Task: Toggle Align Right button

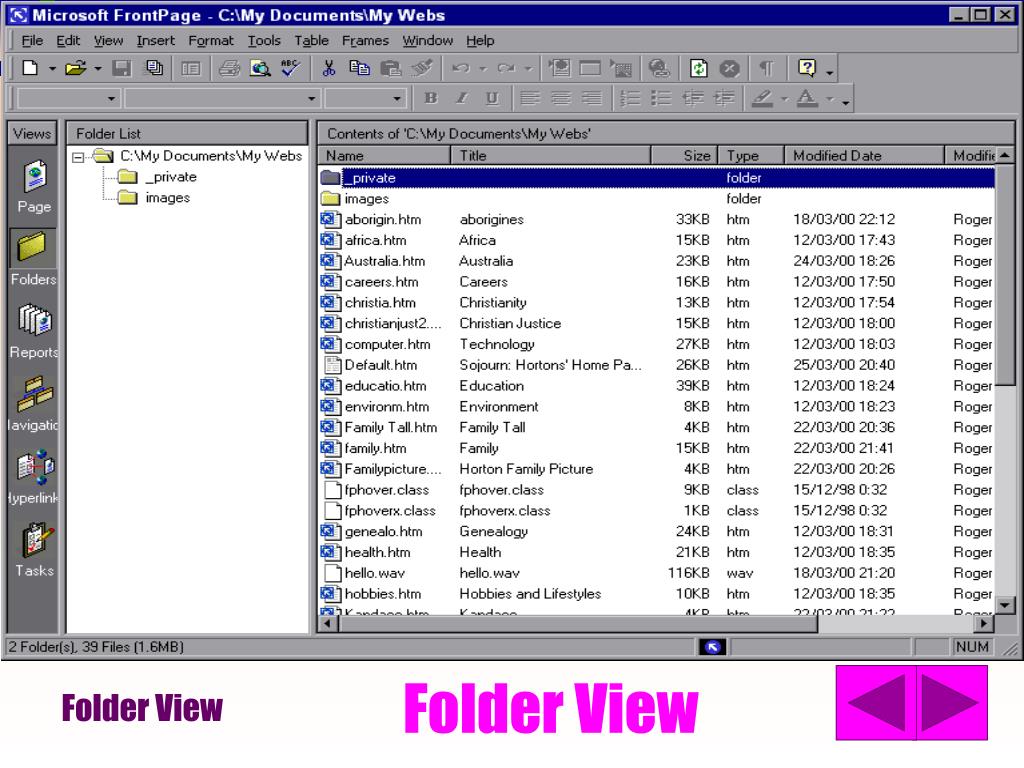Action: pos(591,98)
